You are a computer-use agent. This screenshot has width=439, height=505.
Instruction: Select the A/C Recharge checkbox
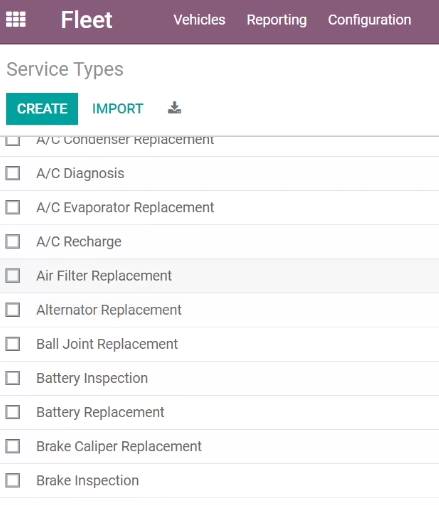click(x=13, y=241)
